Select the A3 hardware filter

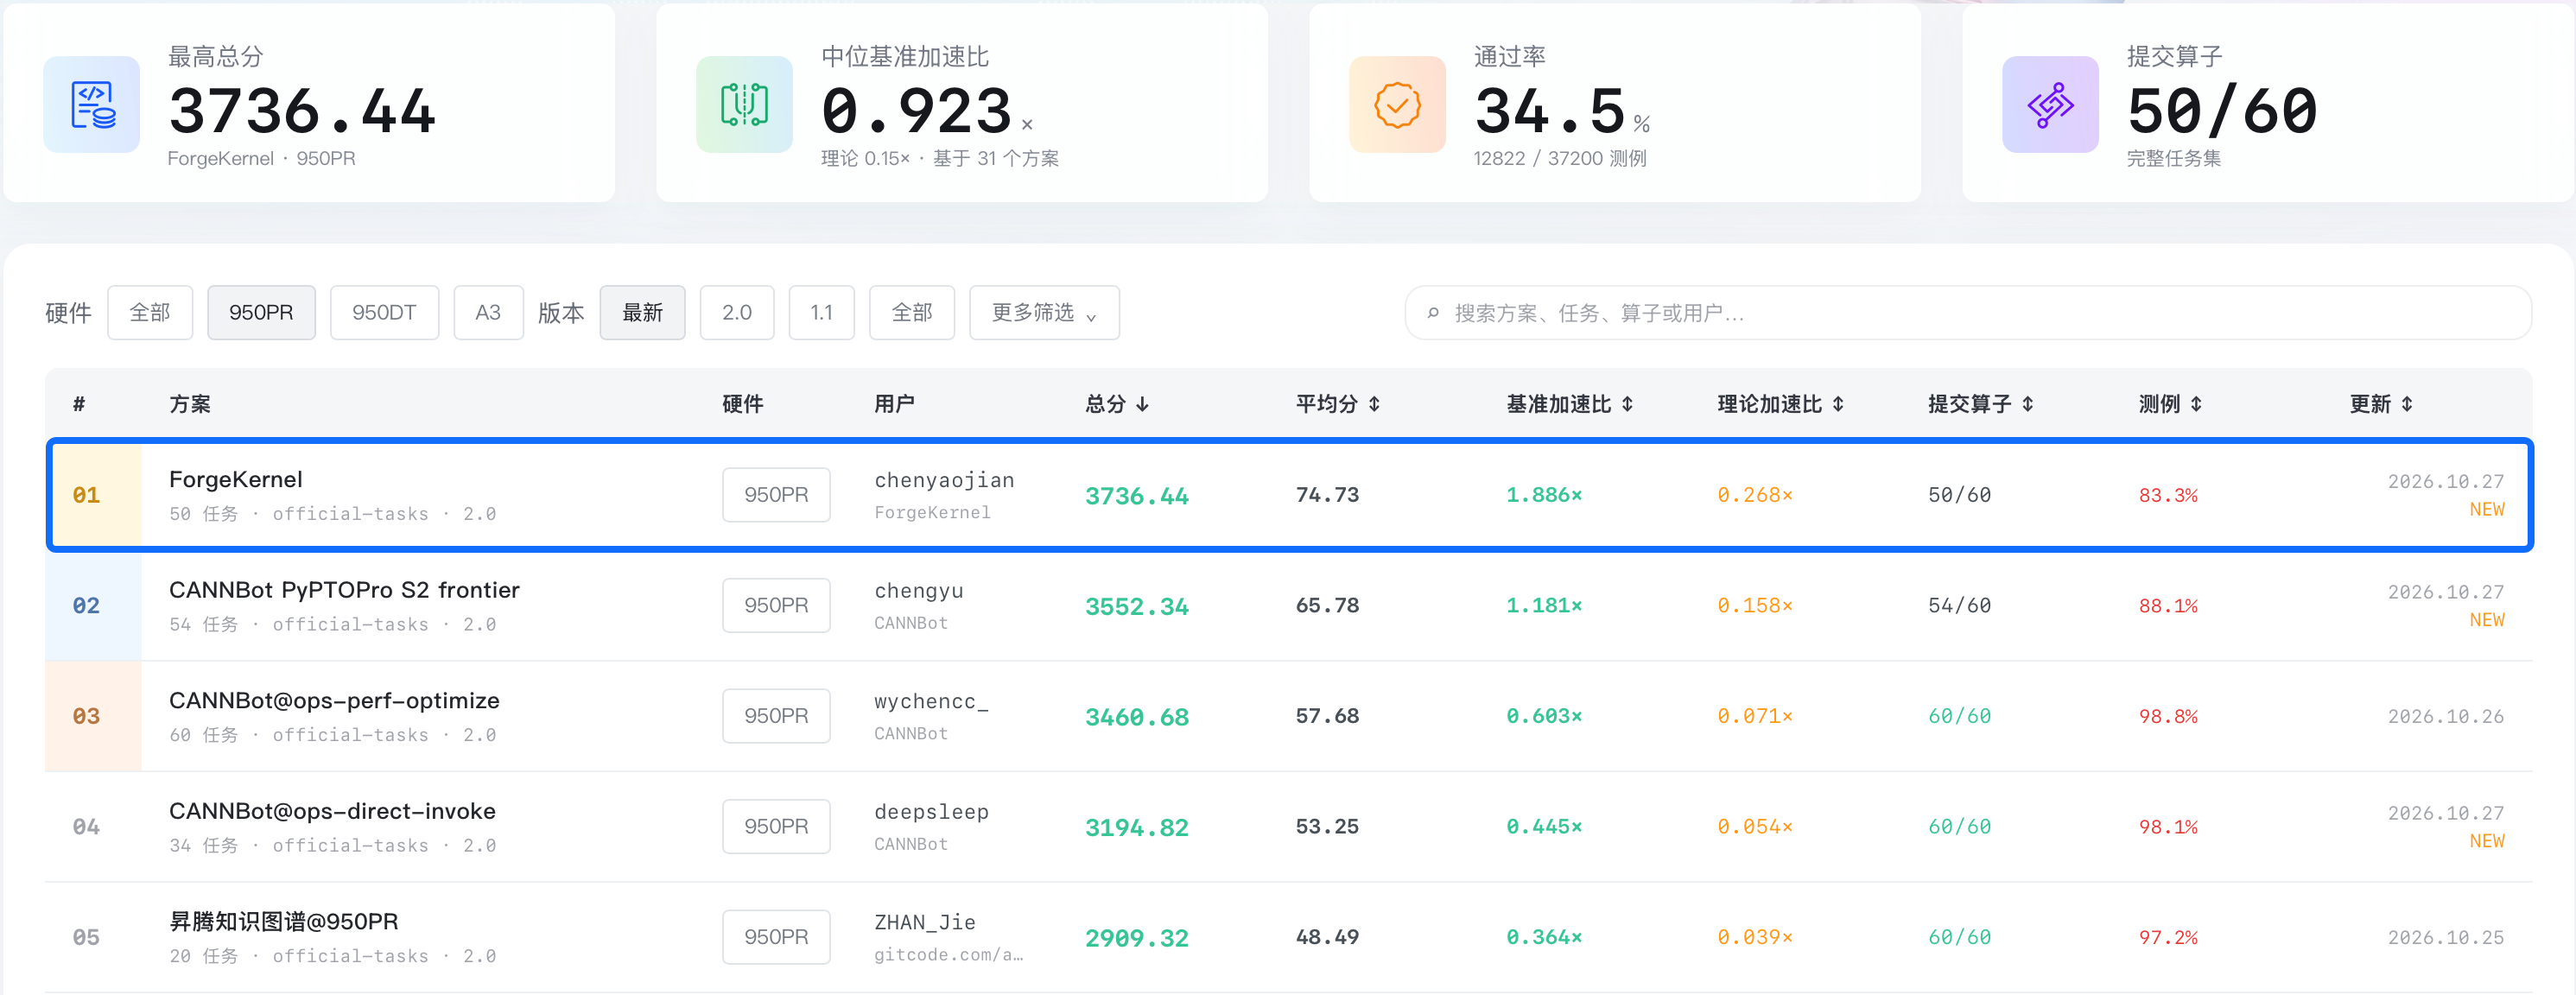[488, 313]
